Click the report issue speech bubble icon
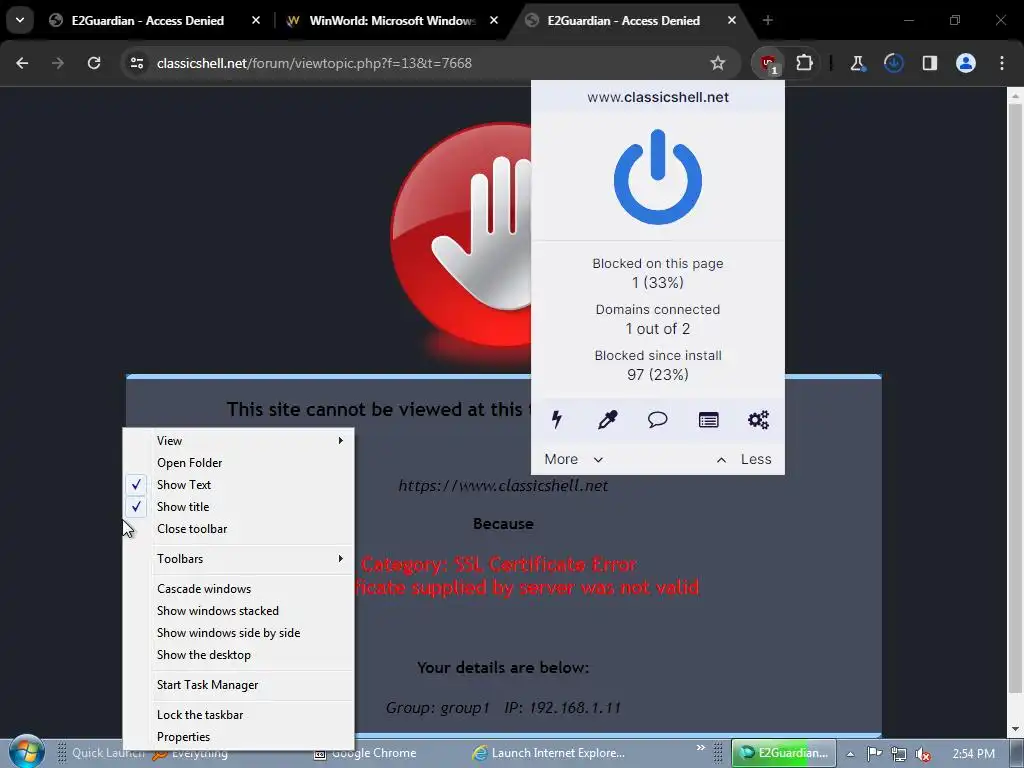Image resolution: width=1024 pixels, height=768 pixels. pyautogui.click(x=658, y=419)
